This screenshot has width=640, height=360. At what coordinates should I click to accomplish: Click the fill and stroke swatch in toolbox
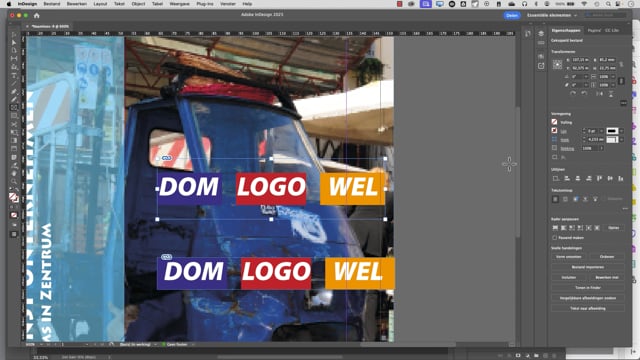tap(13, 198)
